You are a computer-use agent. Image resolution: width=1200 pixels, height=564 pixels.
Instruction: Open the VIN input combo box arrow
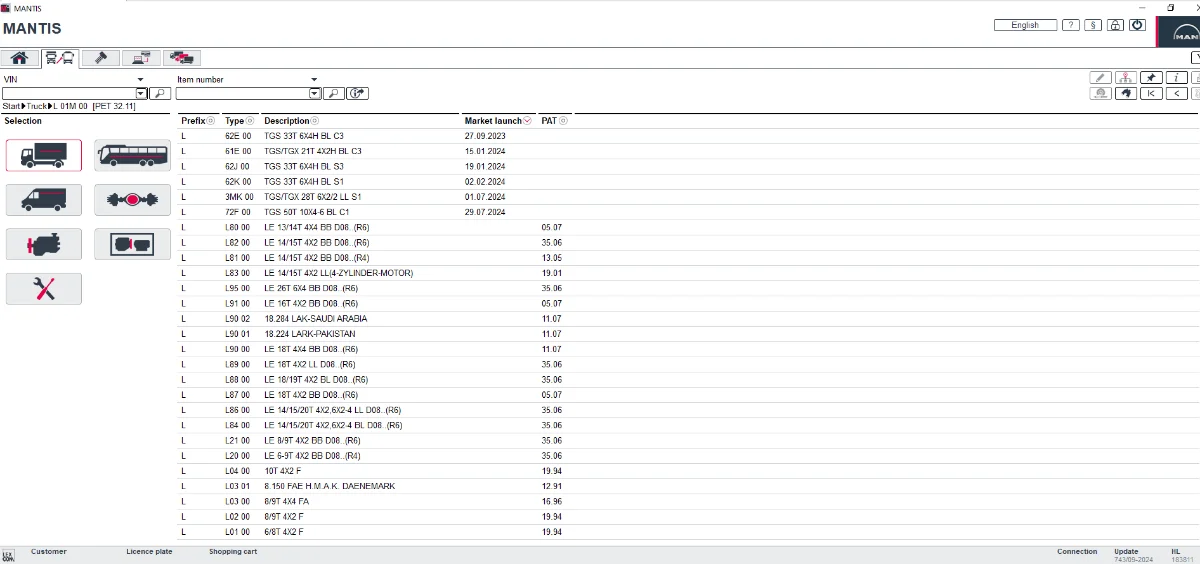click(x=141, y=93)
